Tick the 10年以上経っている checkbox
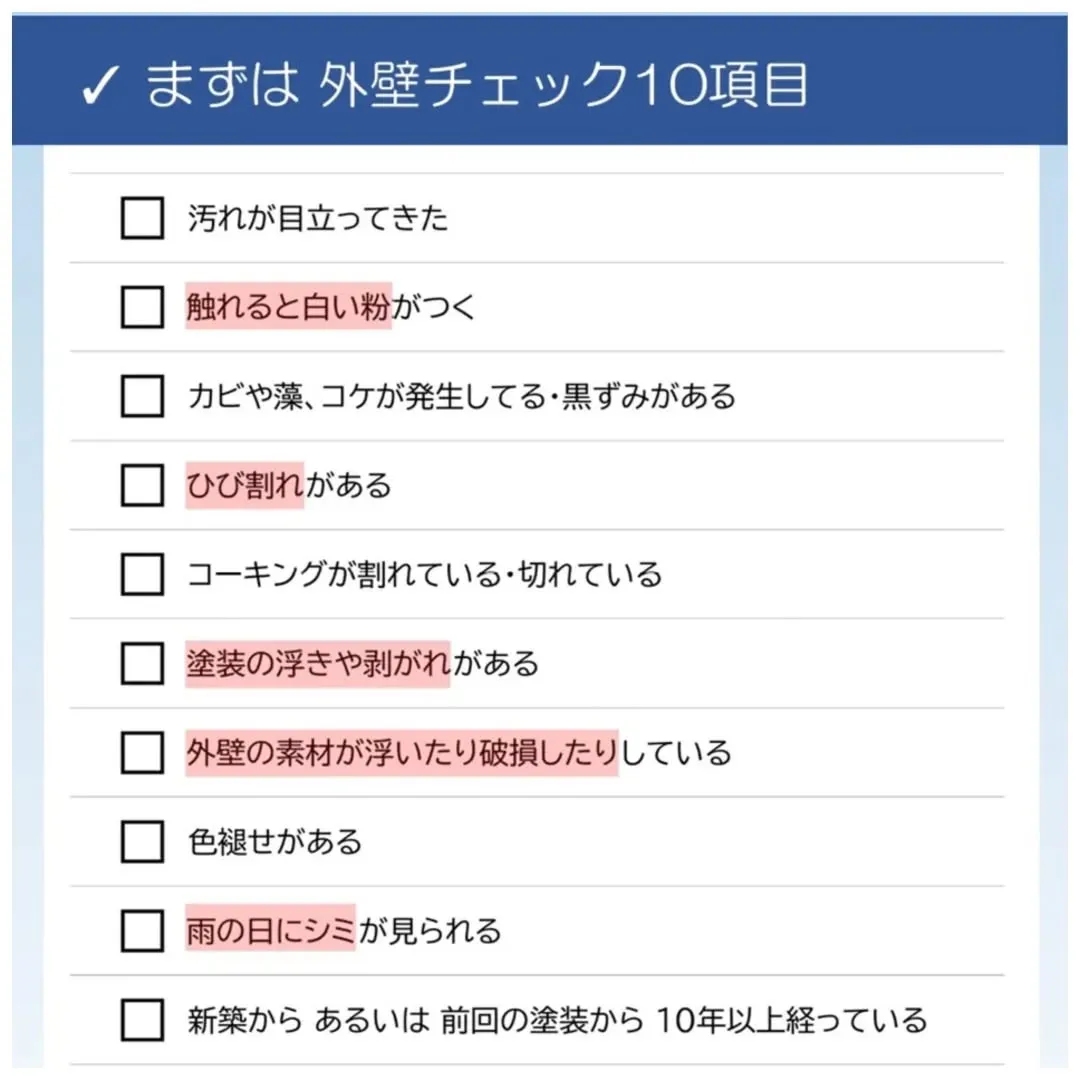 [x=142, y=1020]
